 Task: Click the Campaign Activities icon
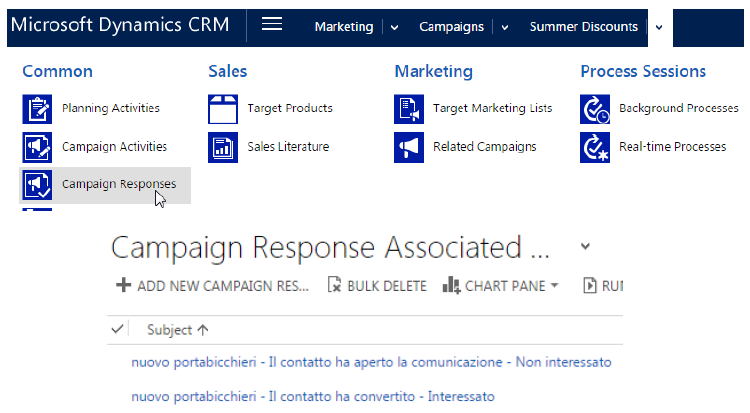click(x=37, y=147)
